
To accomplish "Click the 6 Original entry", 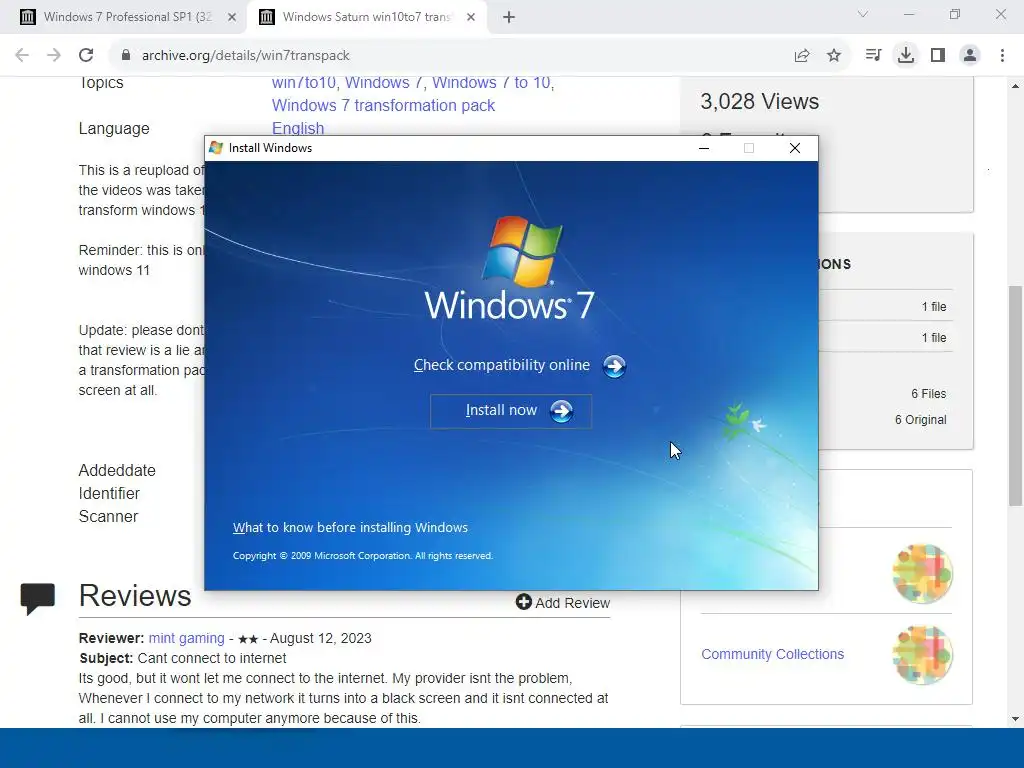I will (920, 419).
